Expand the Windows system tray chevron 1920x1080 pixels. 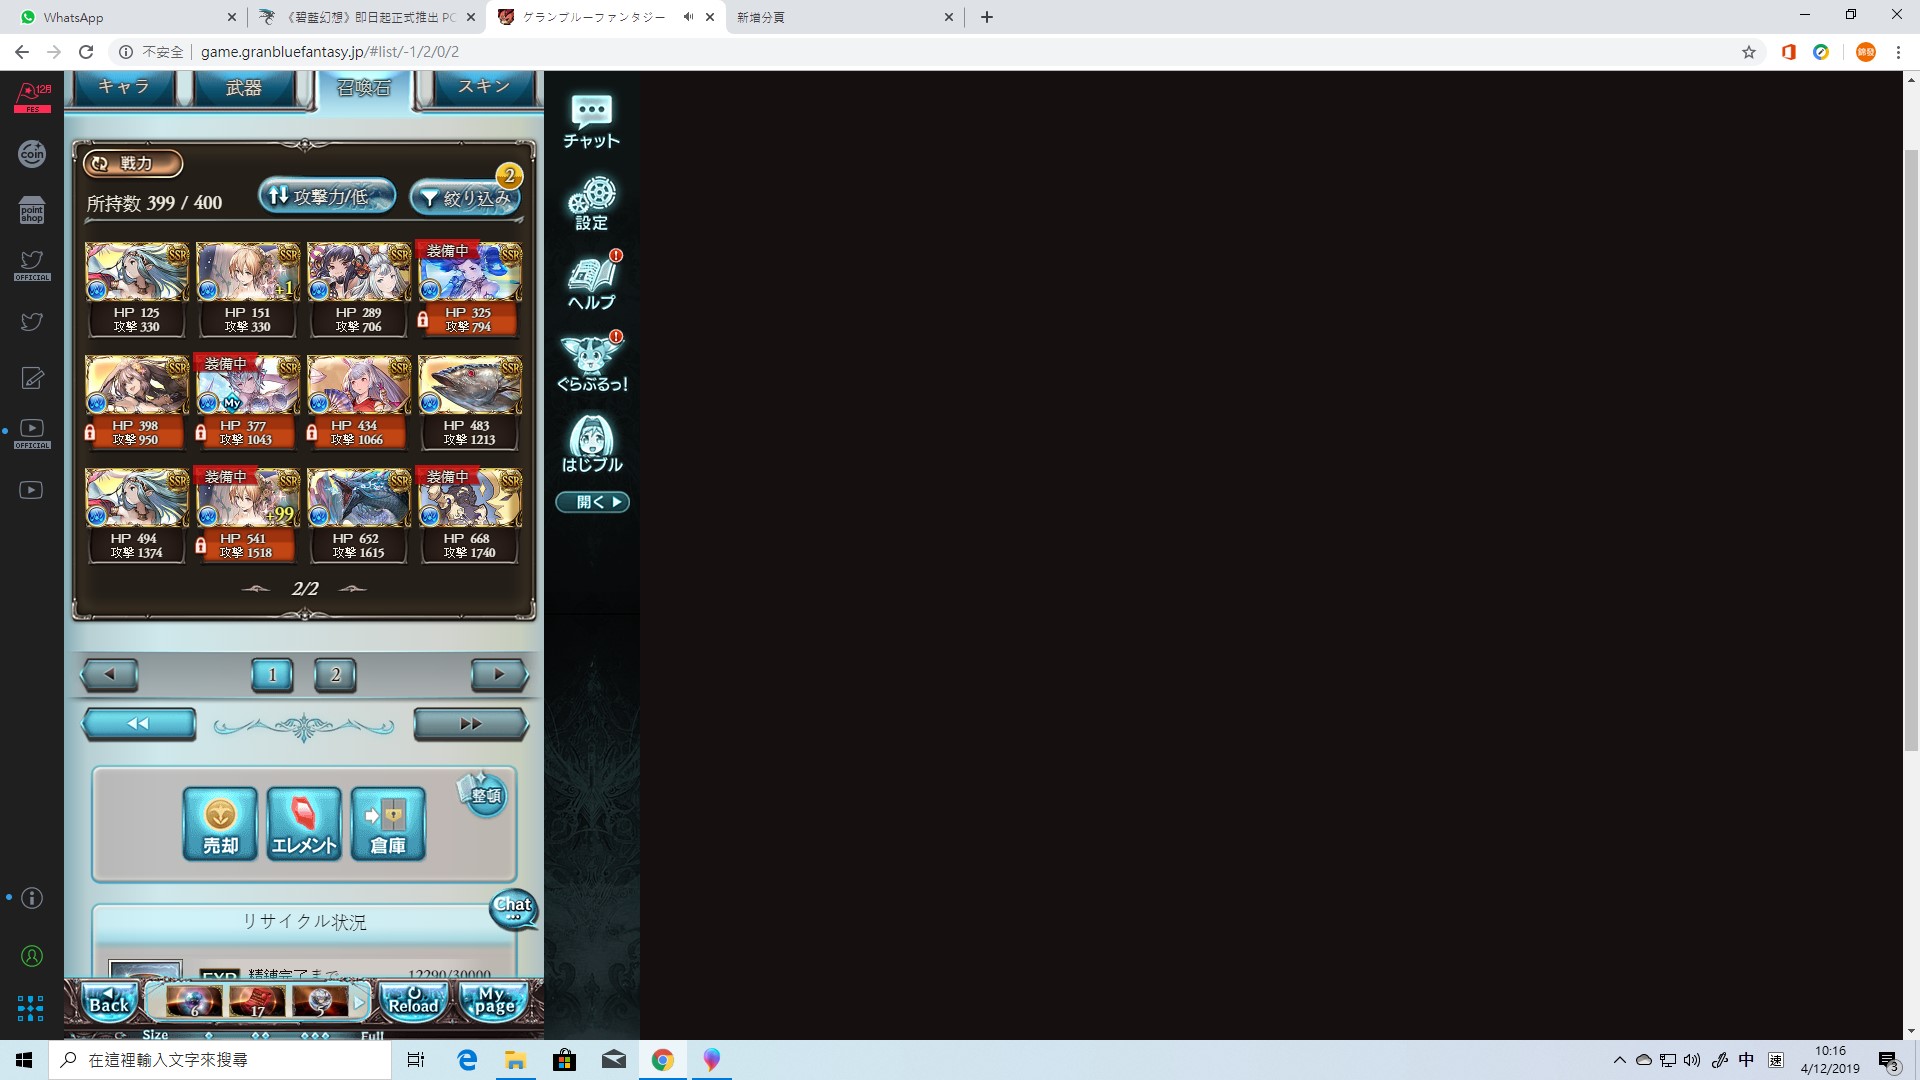coord(1619,1060)
